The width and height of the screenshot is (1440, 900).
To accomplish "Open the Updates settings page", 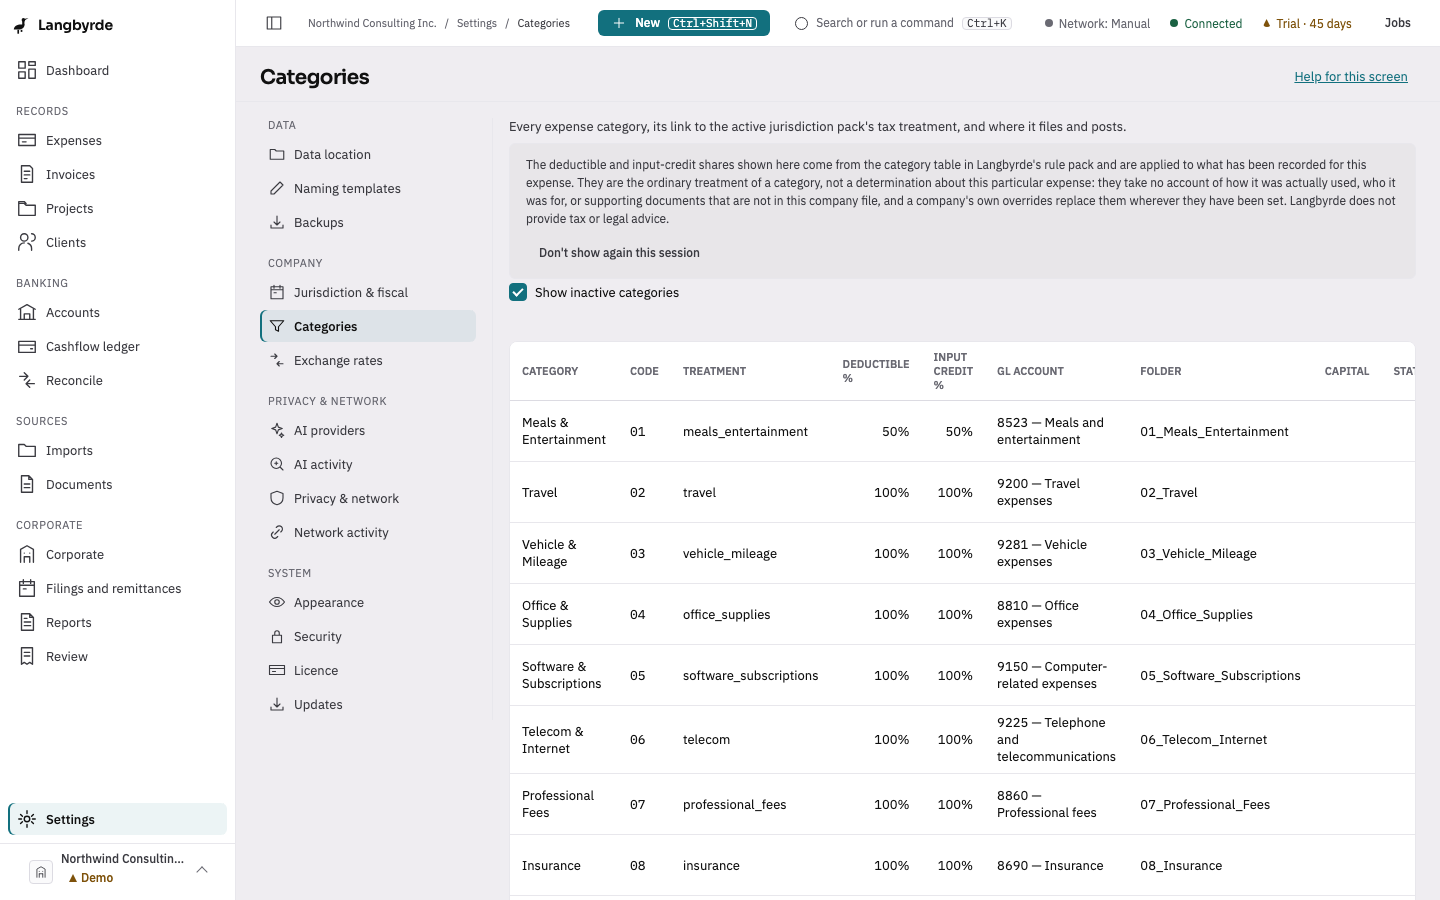I will pos(368,704).
